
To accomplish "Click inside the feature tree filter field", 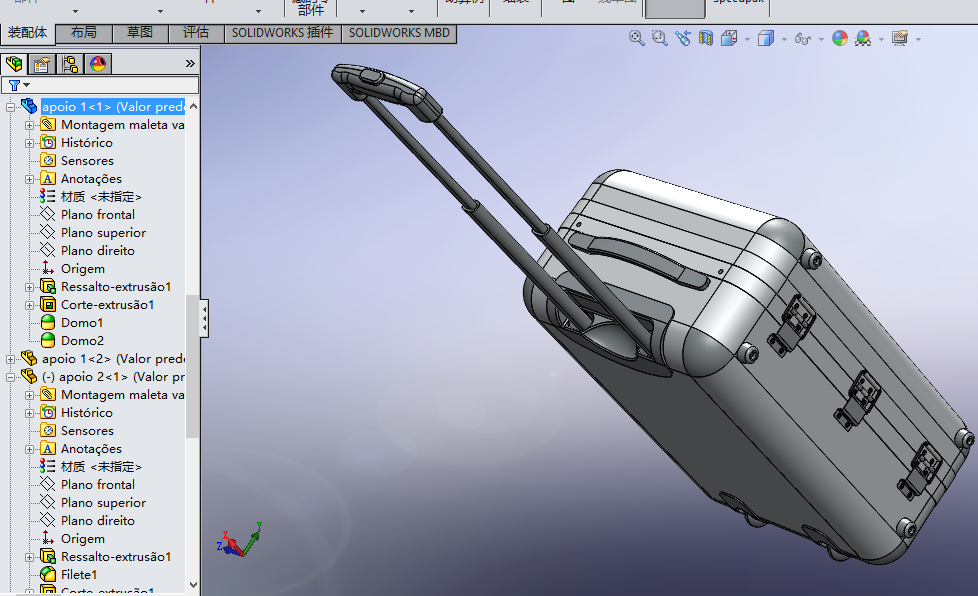I will (100, 85).
